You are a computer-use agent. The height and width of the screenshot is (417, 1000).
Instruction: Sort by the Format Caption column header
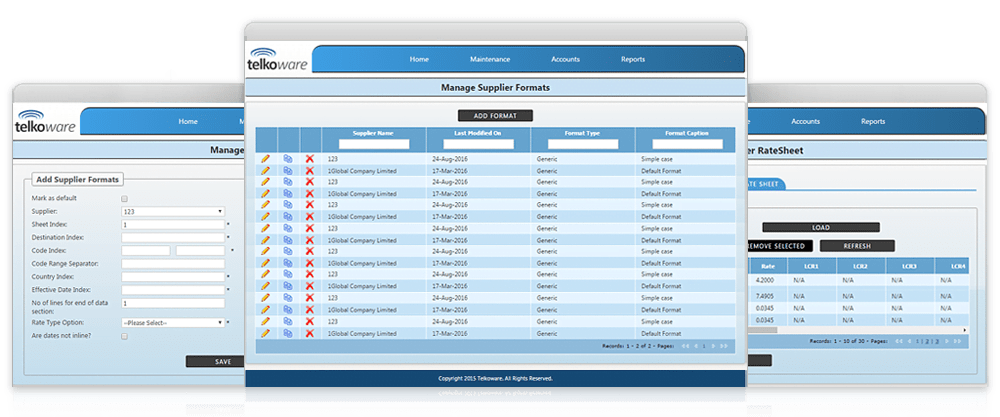[688, 133]
